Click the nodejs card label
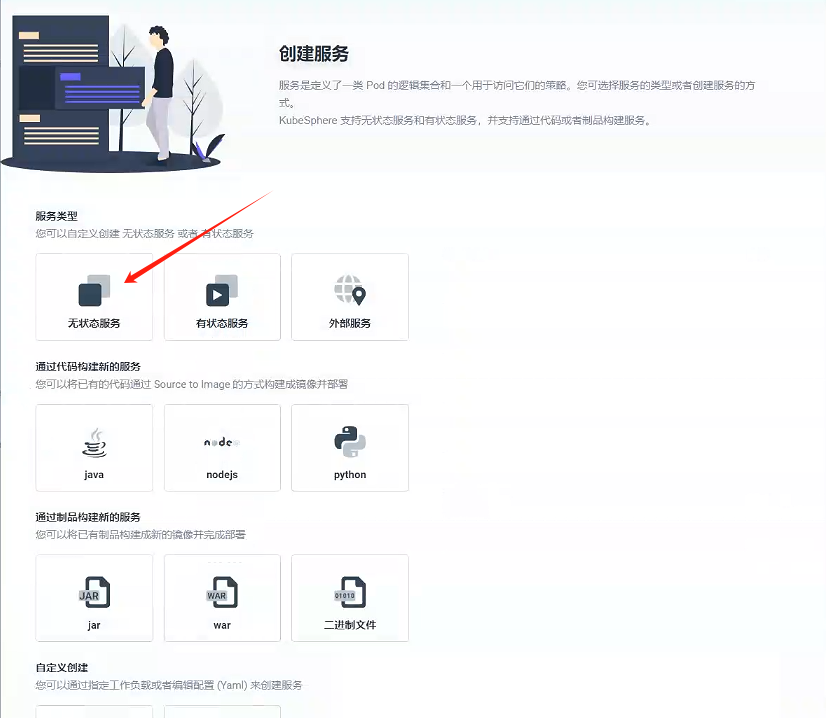The image size is (826, 718). [x=222, y=475]
